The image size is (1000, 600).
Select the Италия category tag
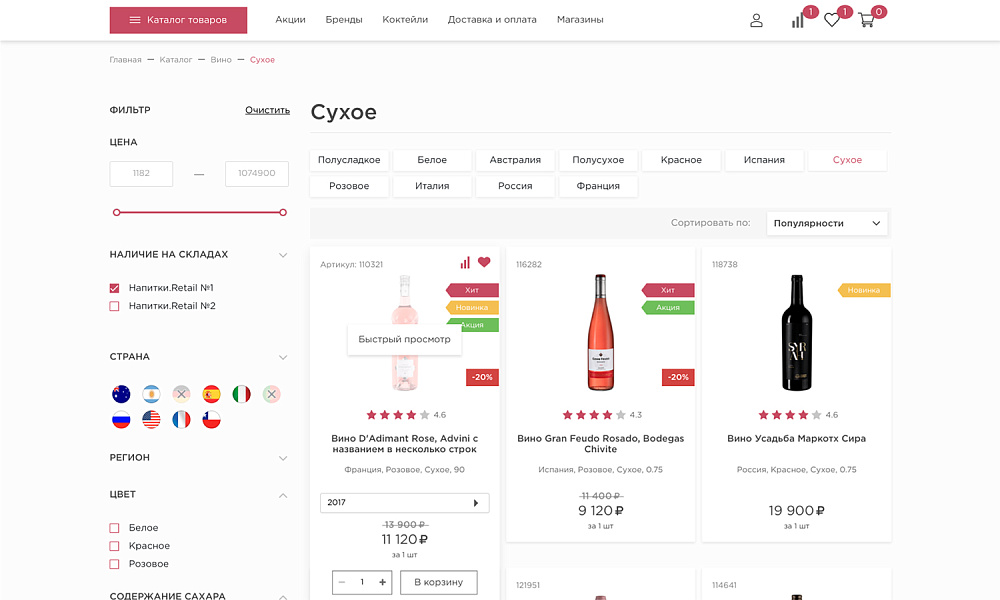coord(432,186)
